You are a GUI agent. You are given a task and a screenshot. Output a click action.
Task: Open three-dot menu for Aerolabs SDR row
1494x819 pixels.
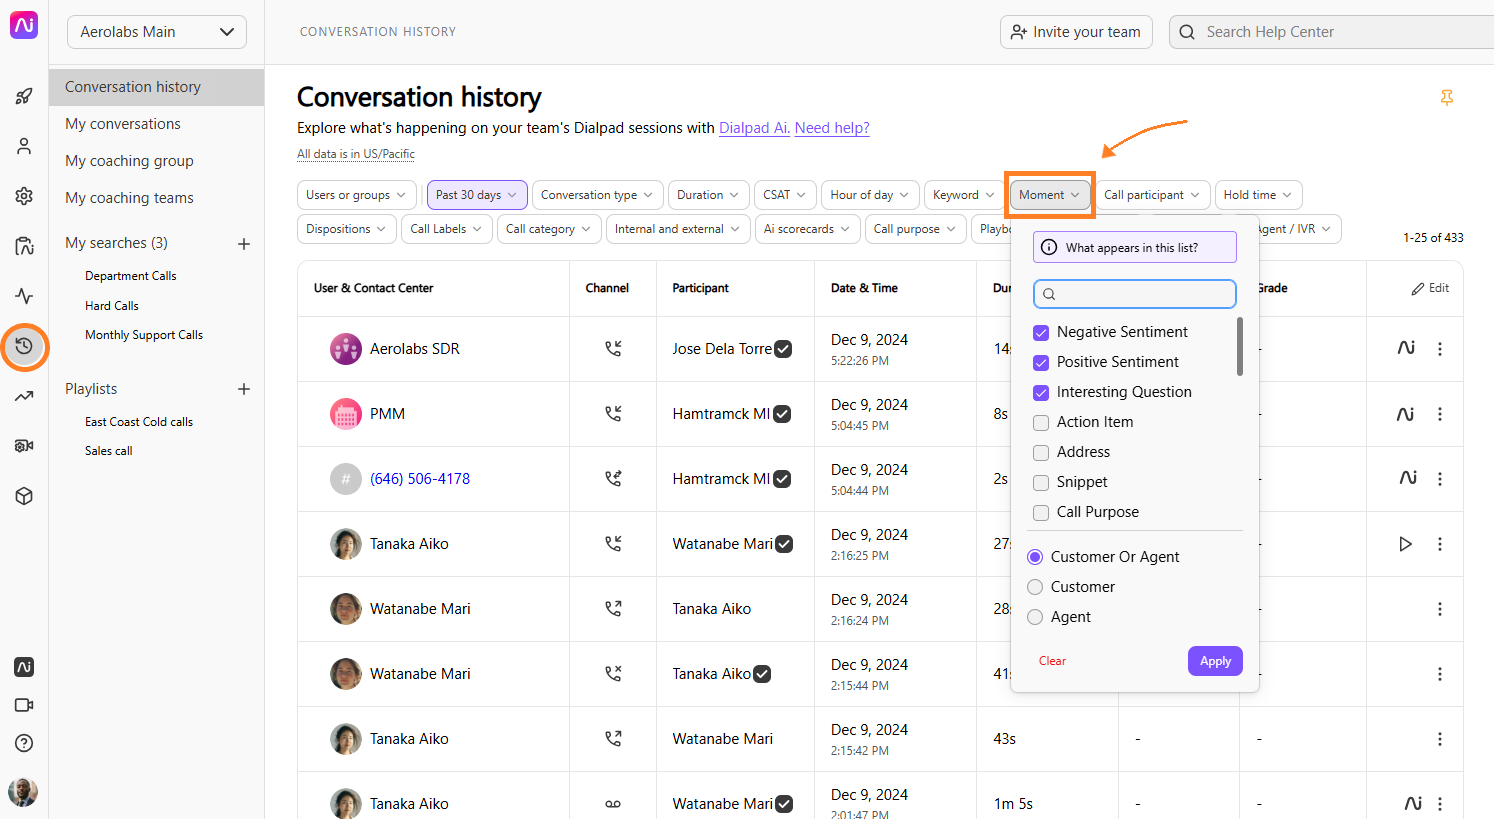coord(1440,349)
